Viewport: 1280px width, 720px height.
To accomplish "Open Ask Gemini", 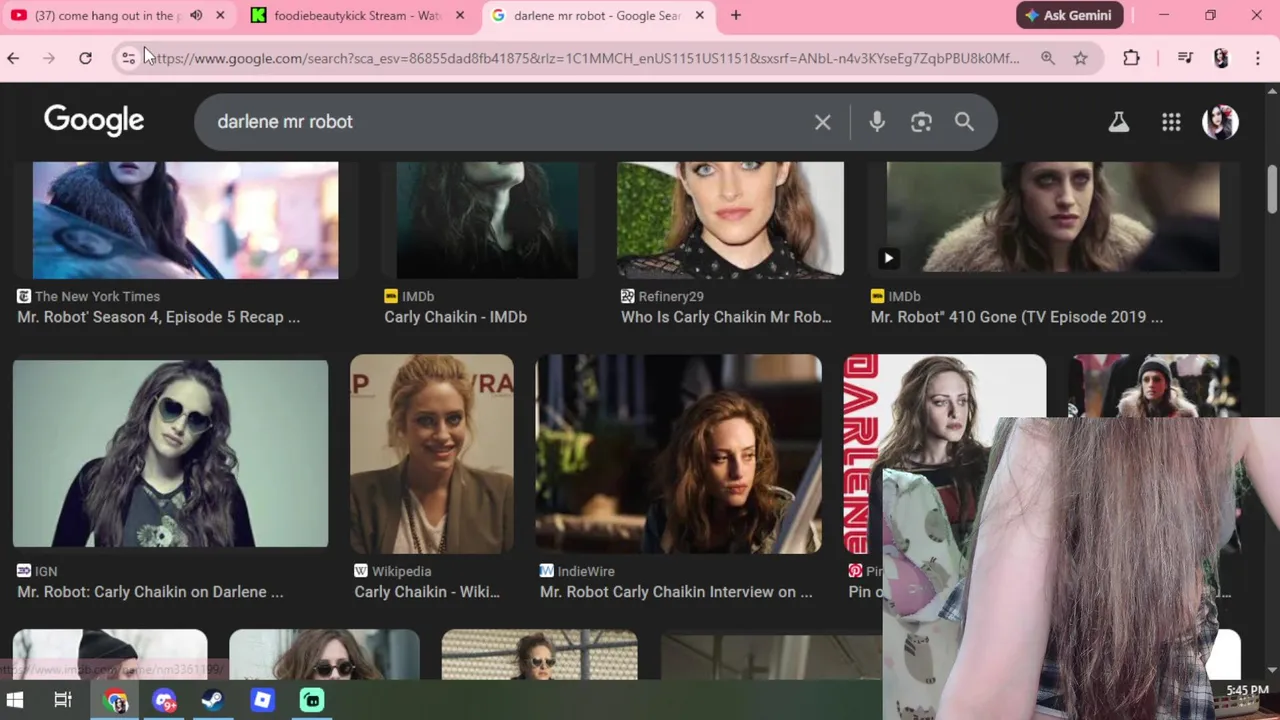I will coord(1070,15).
